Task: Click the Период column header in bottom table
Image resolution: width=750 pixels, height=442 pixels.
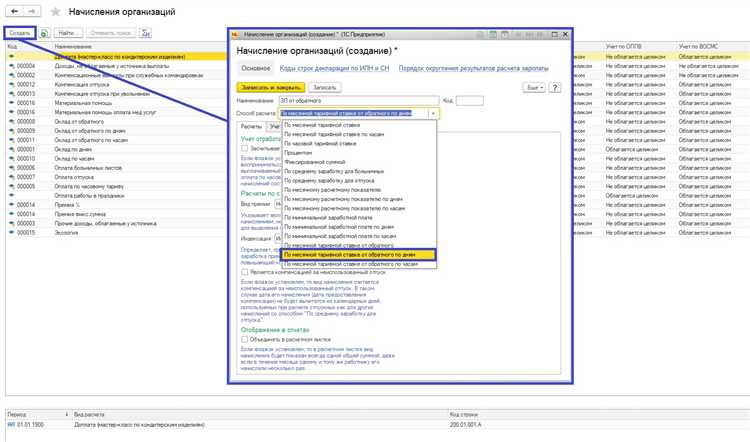Action: (17, 415)
